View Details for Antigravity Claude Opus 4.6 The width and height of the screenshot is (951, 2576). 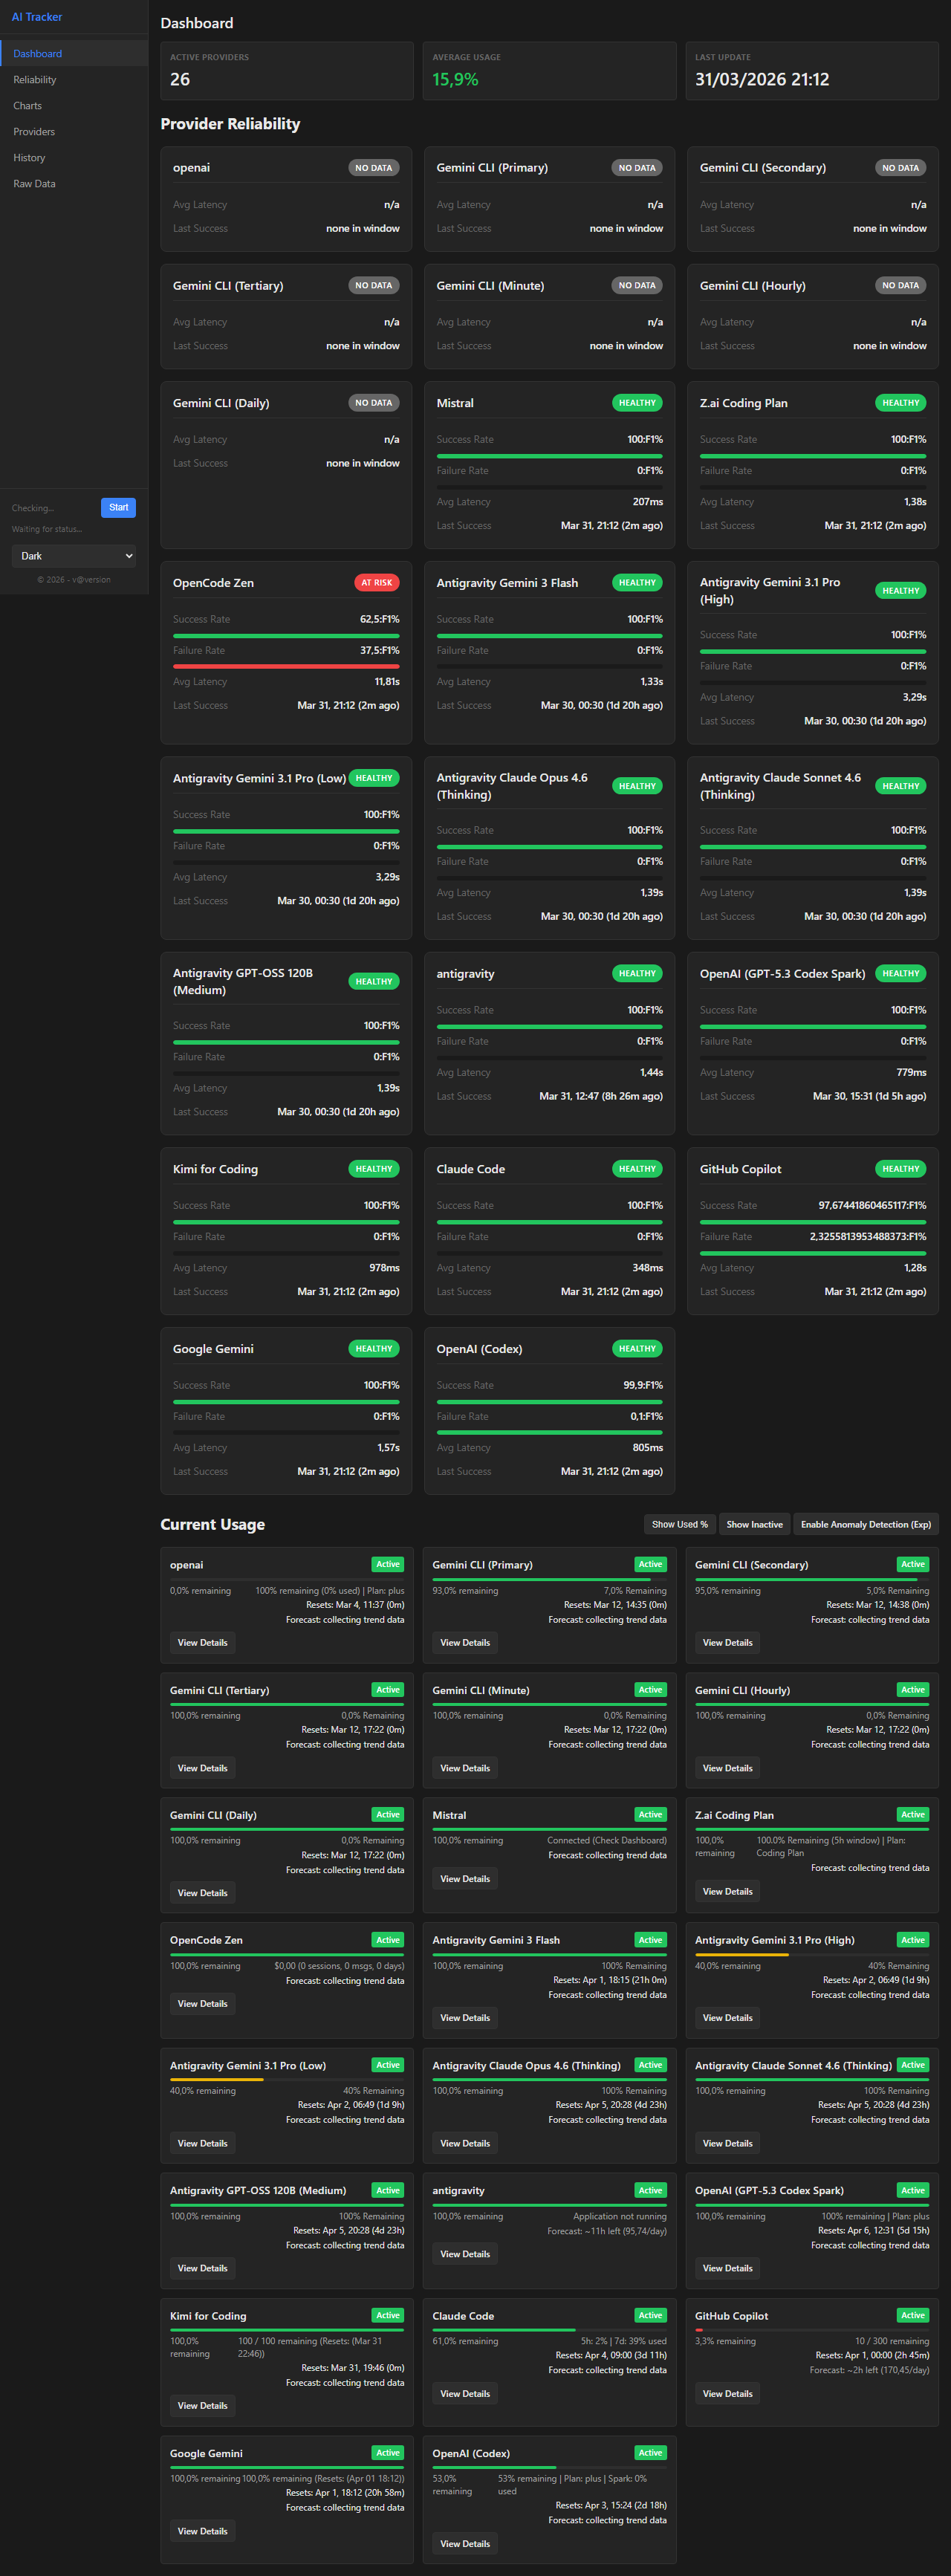pyautogui.click(x=465, y=2143)
